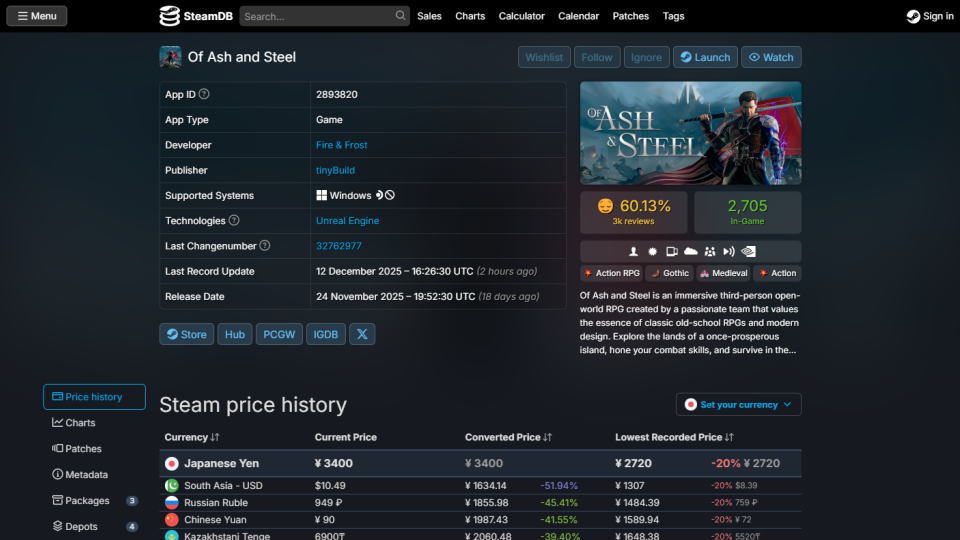
Task: Go to Sales in top navigation
Action: (x=429, y=16)
